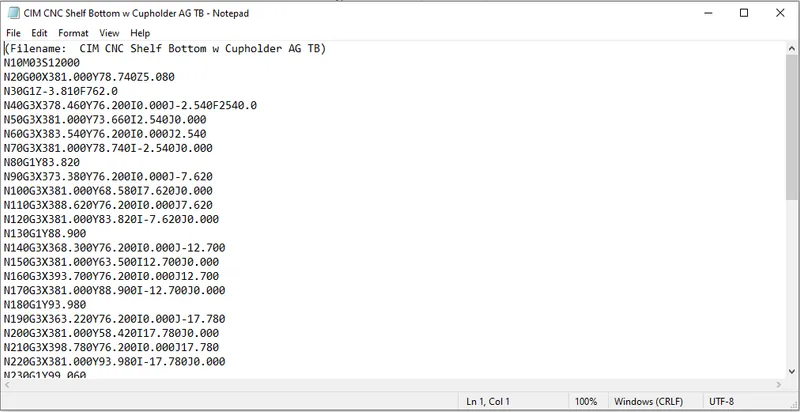Click line N140G3X368.300Y76.200
This screenshot has width=800, height=412.
[x=115, y=248]
